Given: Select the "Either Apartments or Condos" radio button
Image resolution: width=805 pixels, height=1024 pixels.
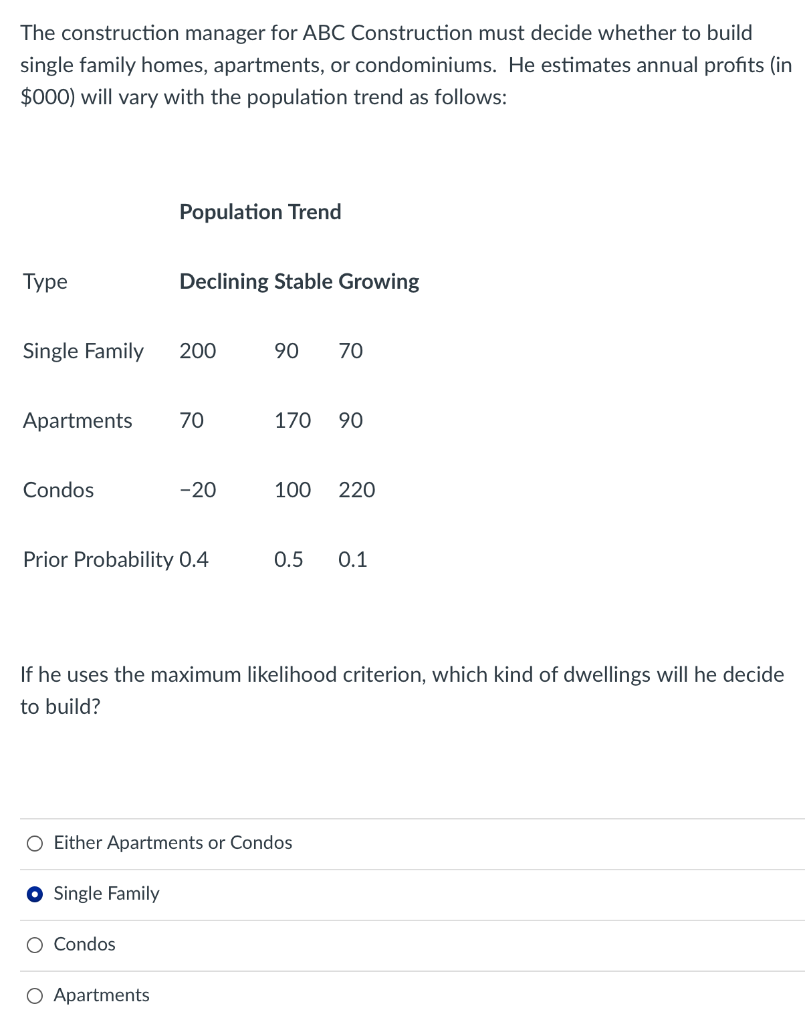Looking at the screenshot, I should click(x=36, y=843).
